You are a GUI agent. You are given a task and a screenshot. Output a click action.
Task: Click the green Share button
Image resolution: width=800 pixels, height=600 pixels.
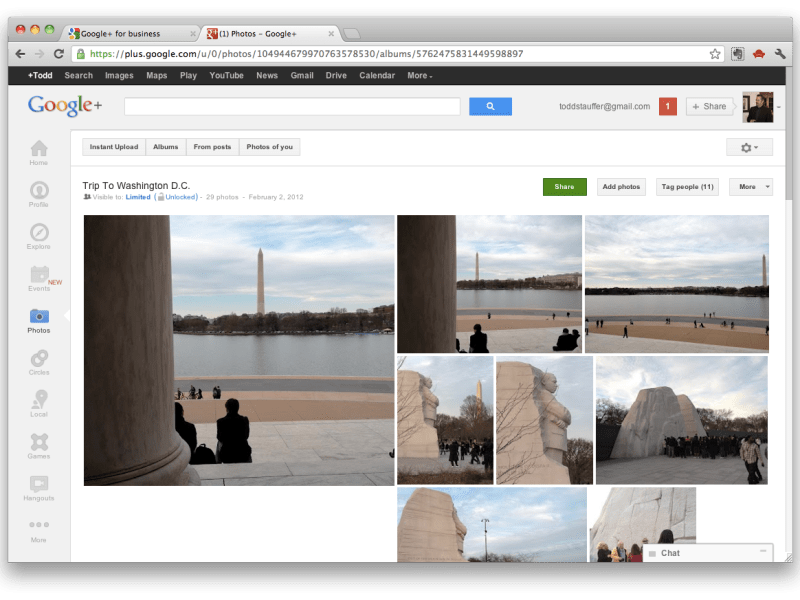pyautogui.click(x=564, y=187)
